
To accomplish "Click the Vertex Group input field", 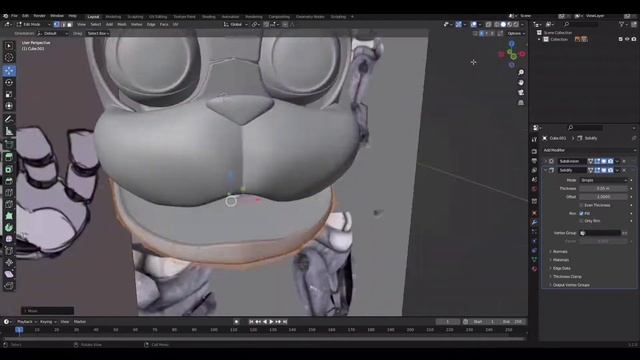I will (600, 233).
